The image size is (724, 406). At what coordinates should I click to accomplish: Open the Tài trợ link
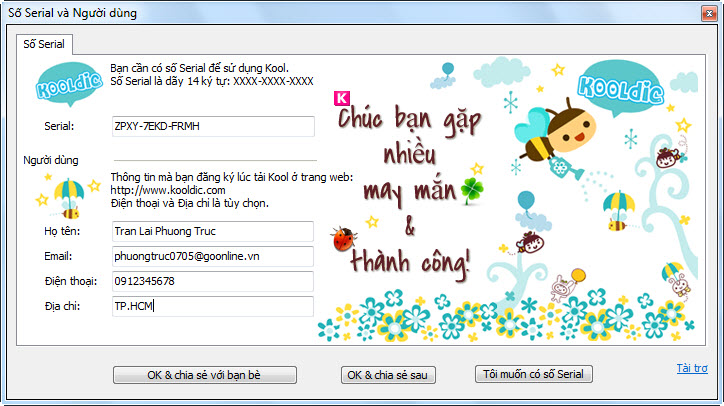(691, 369)
